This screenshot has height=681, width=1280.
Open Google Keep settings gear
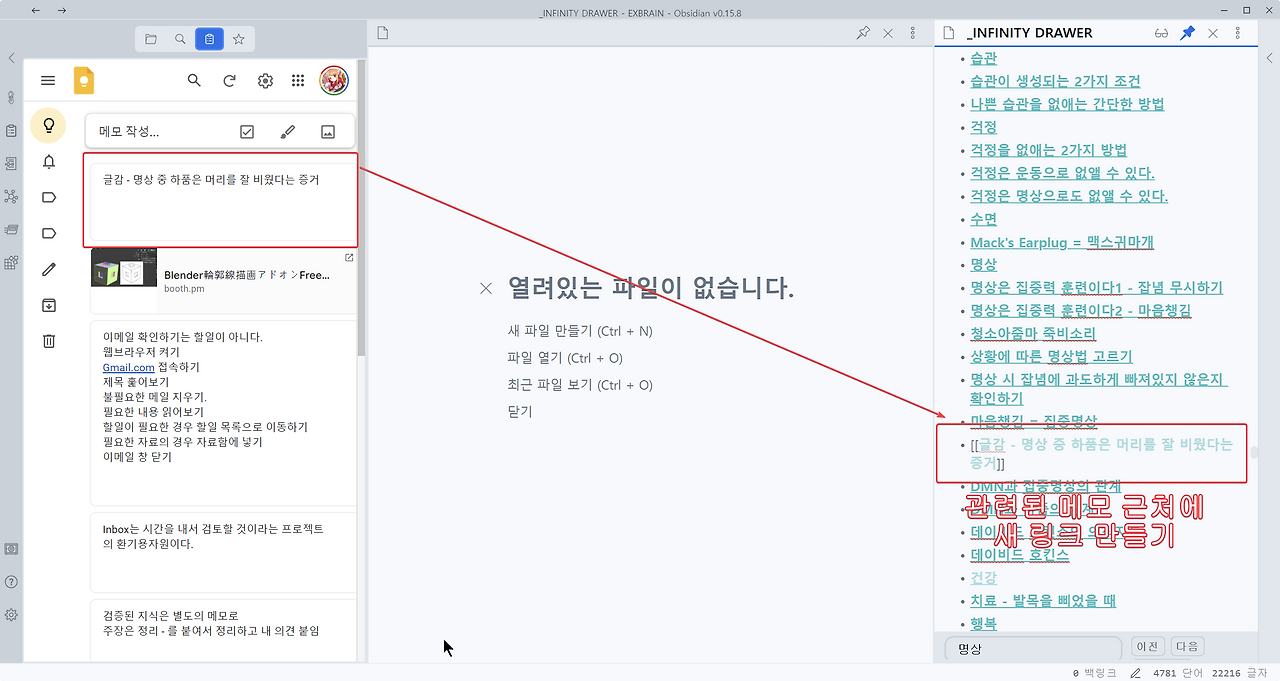coord(265,81)
